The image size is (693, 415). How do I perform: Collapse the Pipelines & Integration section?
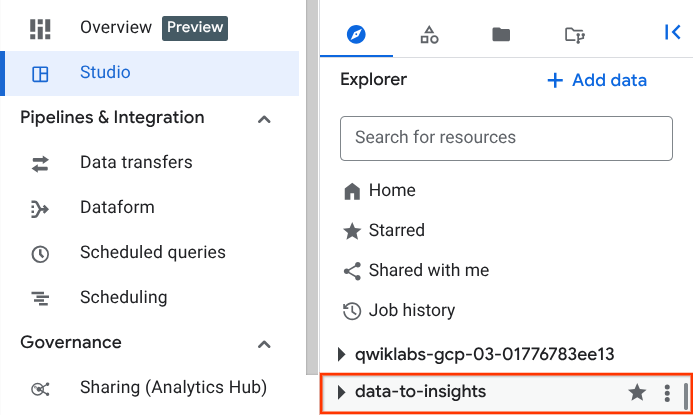click(264, 119)
